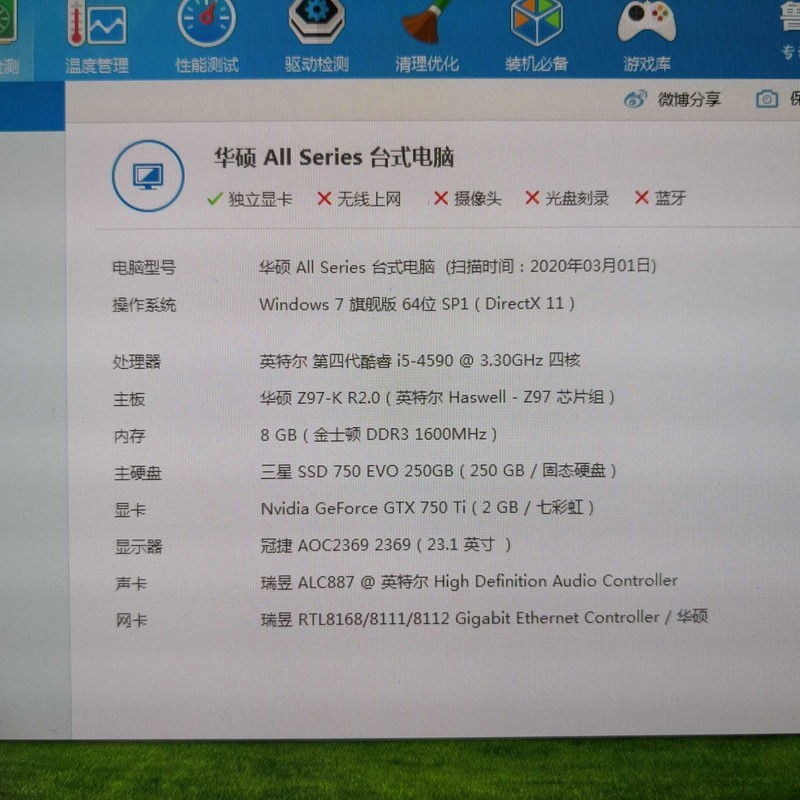
Task: Click the 华硕 Z97-K R2.0 motherboard value
Action: pyautogui.click(x=437, y=397)
